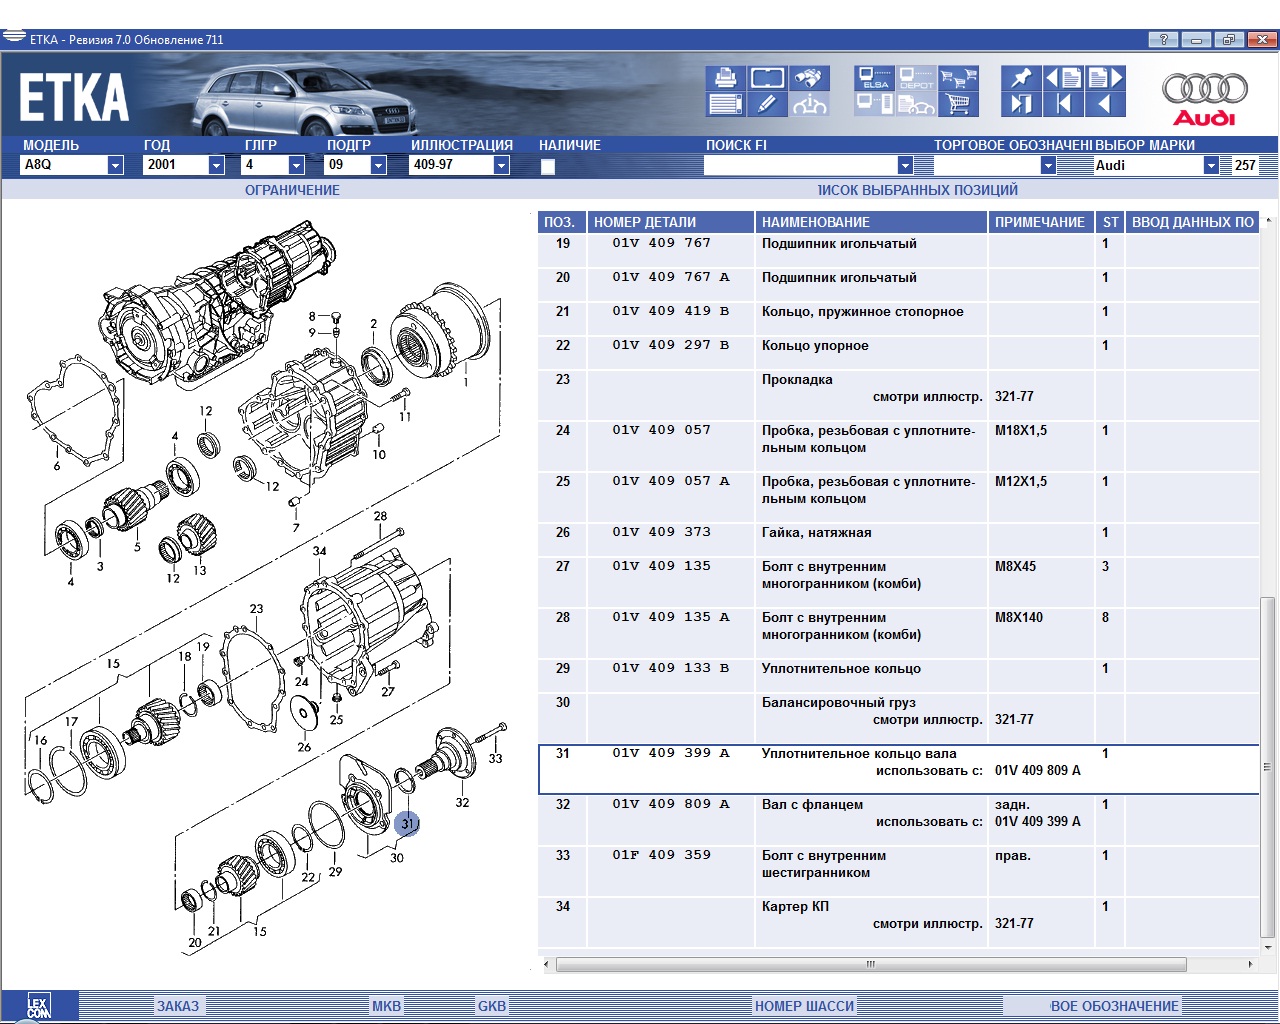Click the single shopping cart icon

pyautogui.click(x=958, y=104)
